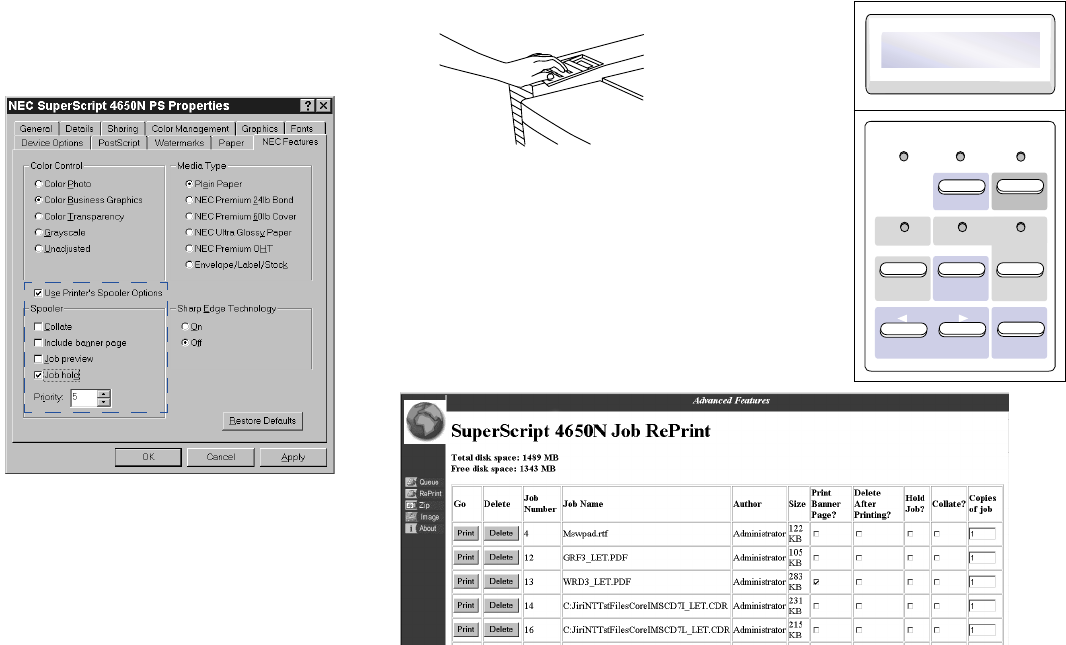Click job name Mswpad.rtf
This screenshot has height=645, width=1066.
tap(585, 534)
